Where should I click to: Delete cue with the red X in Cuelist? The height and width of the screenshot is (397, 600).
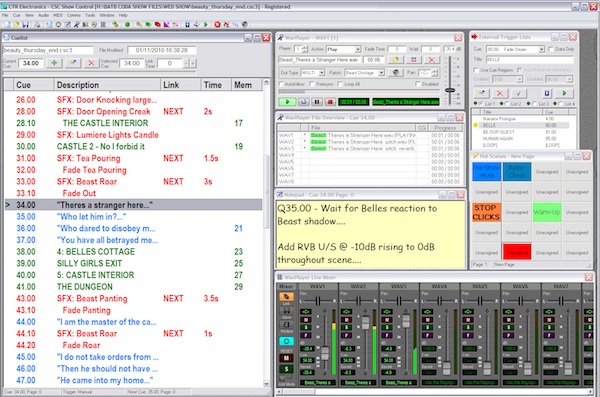pyautogui.click(x=91, y=63)
